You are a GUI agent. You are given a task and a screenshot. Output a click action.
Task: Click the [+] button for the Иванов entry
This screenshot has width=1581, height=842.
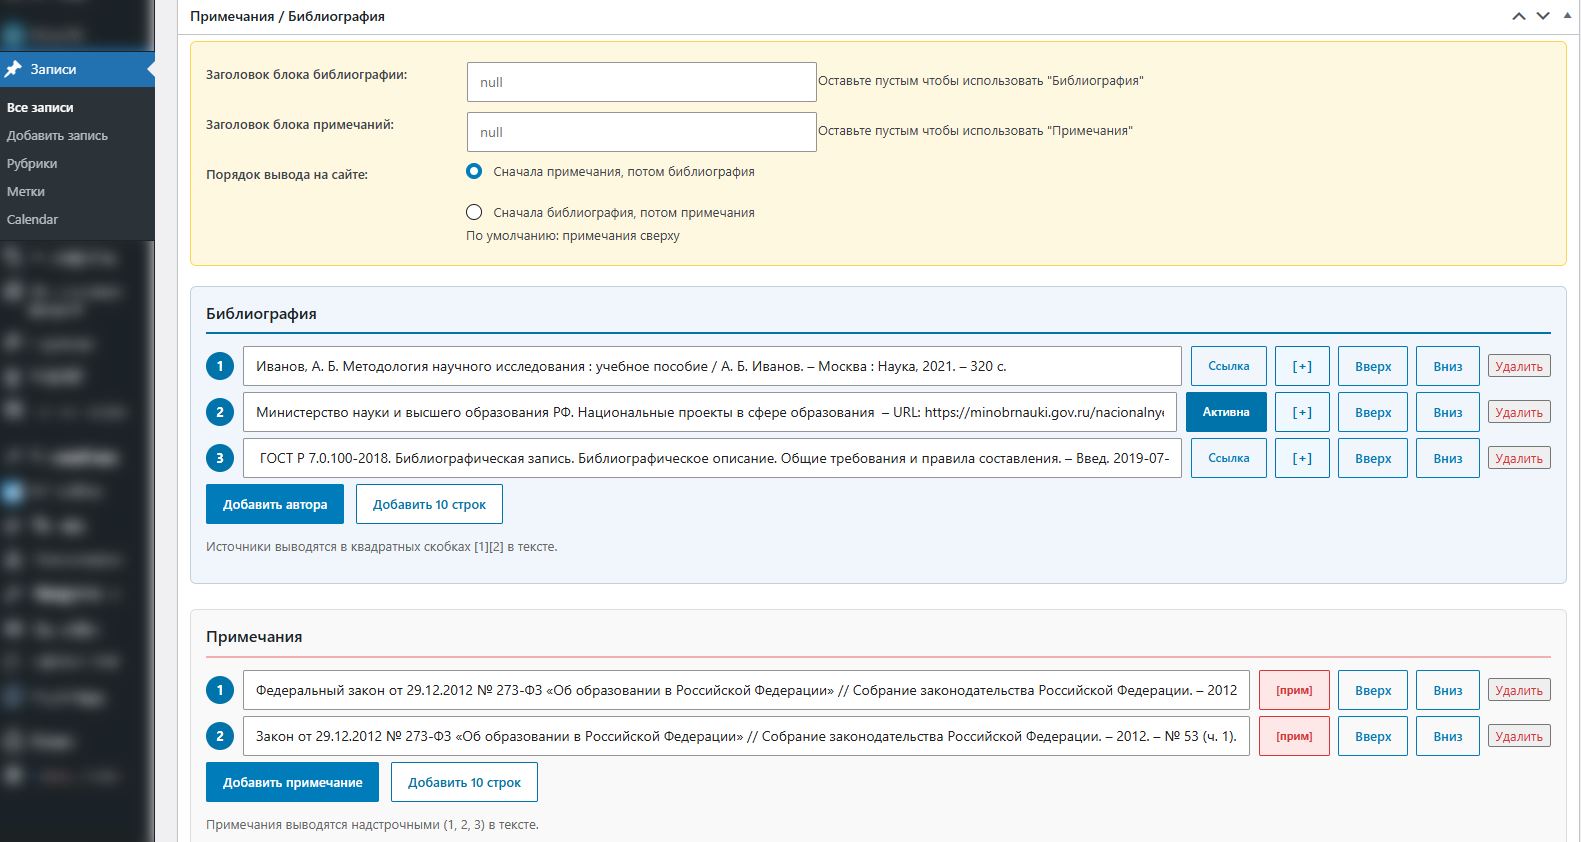[x=1302, y=366]
